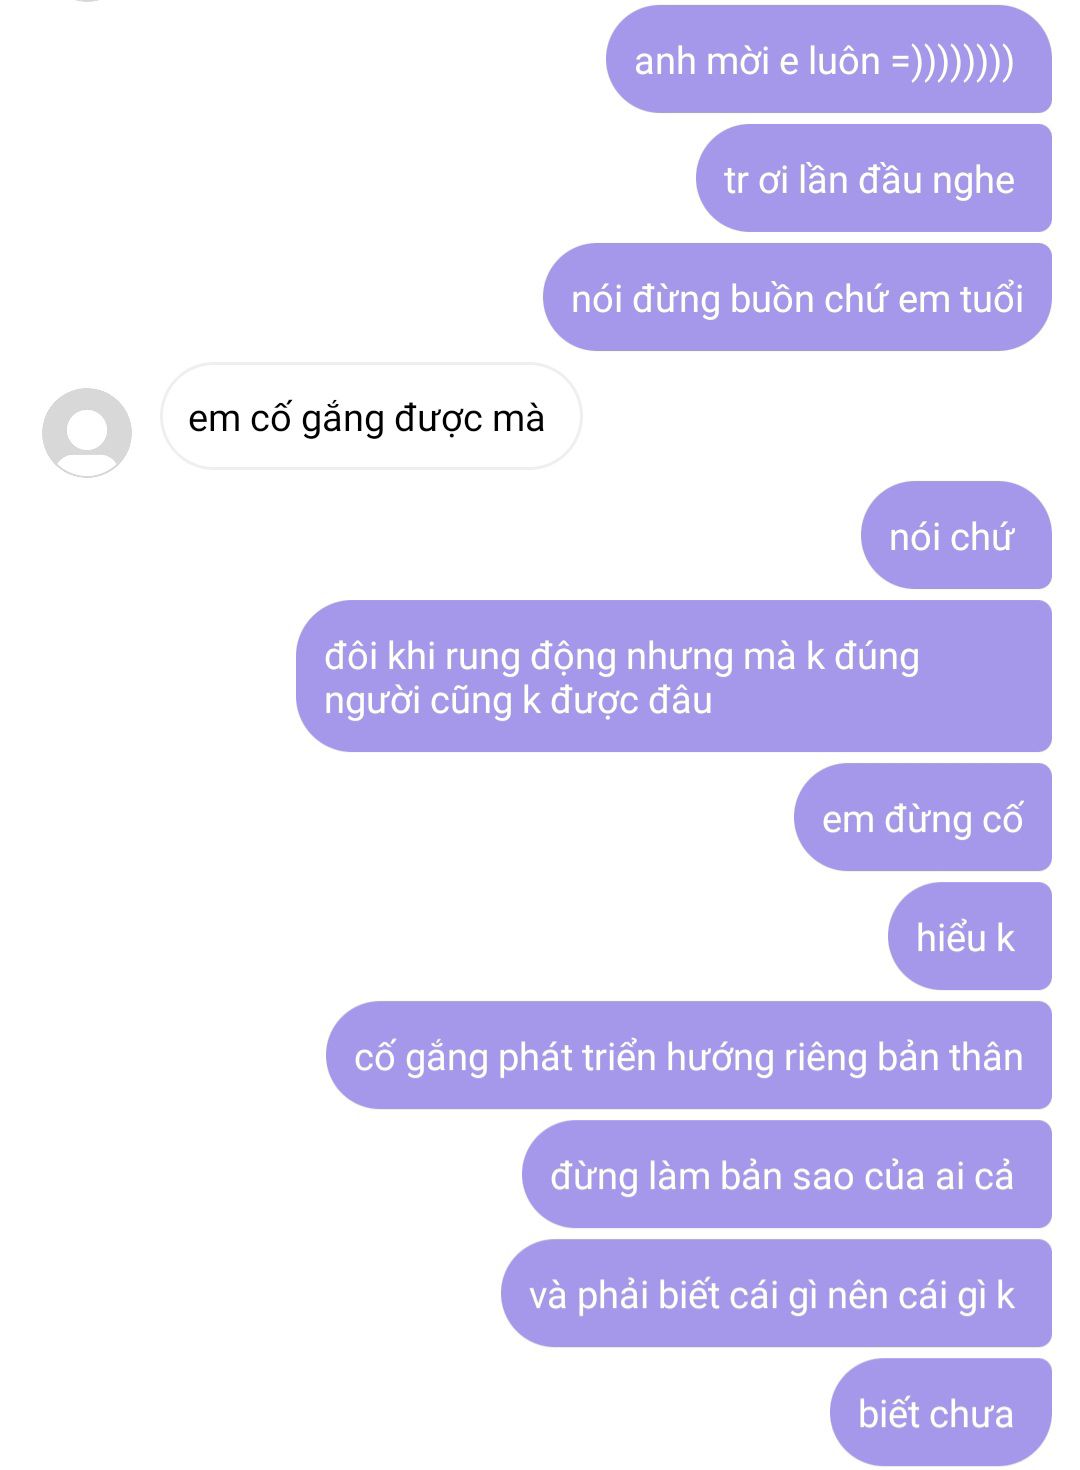1080x1470 pixels.
Task: Click the word "tuổi" in purple bubble
Action: pos(992,299)
